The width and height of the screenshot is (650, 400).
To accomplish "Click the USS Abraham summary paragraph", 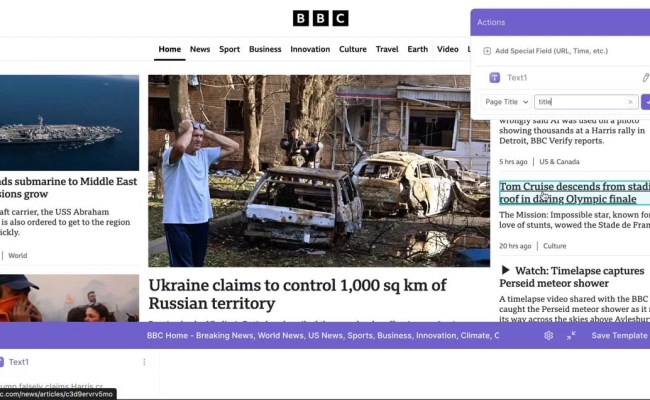I will click(x=65, y=222).
